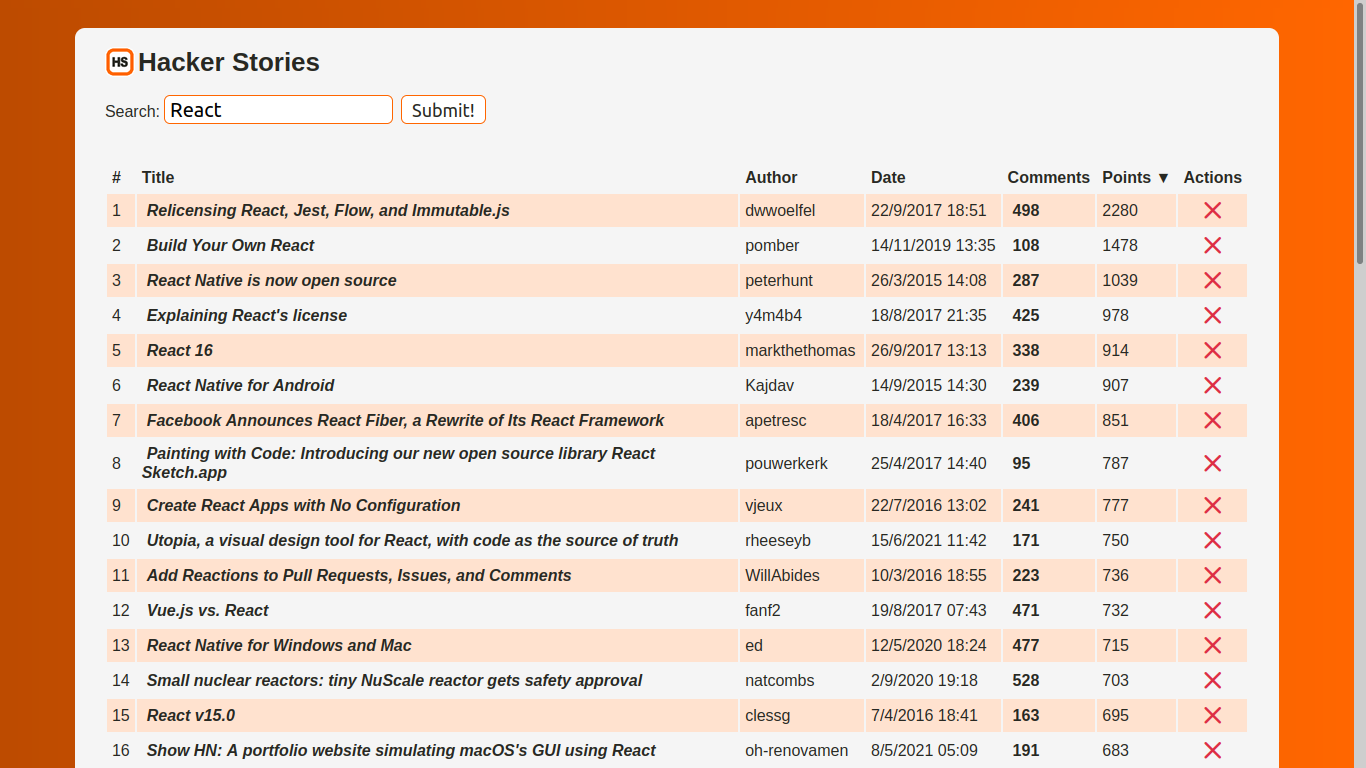Viewport: 1366px width, 768px height.
Task: Sort stories by Points column
Action: [x=1135, y=177]
